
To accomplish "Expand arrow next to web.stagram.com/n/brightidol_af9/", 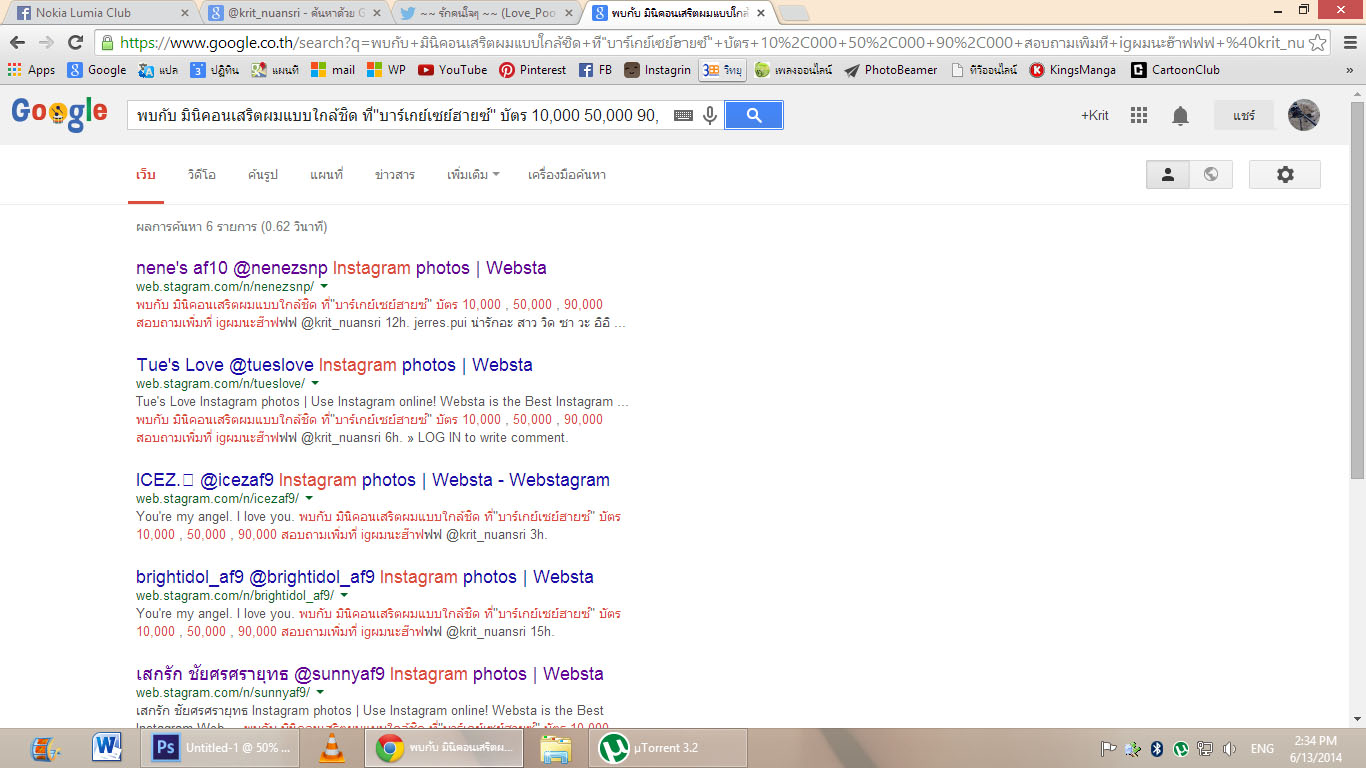I will point(344,595).
